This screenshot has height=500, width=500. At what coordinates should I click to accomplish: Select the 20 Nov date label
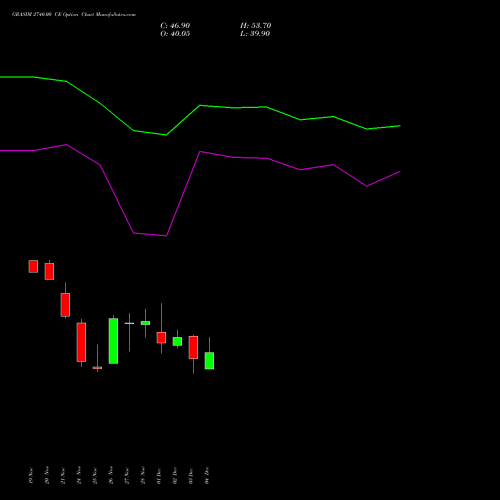47,475
